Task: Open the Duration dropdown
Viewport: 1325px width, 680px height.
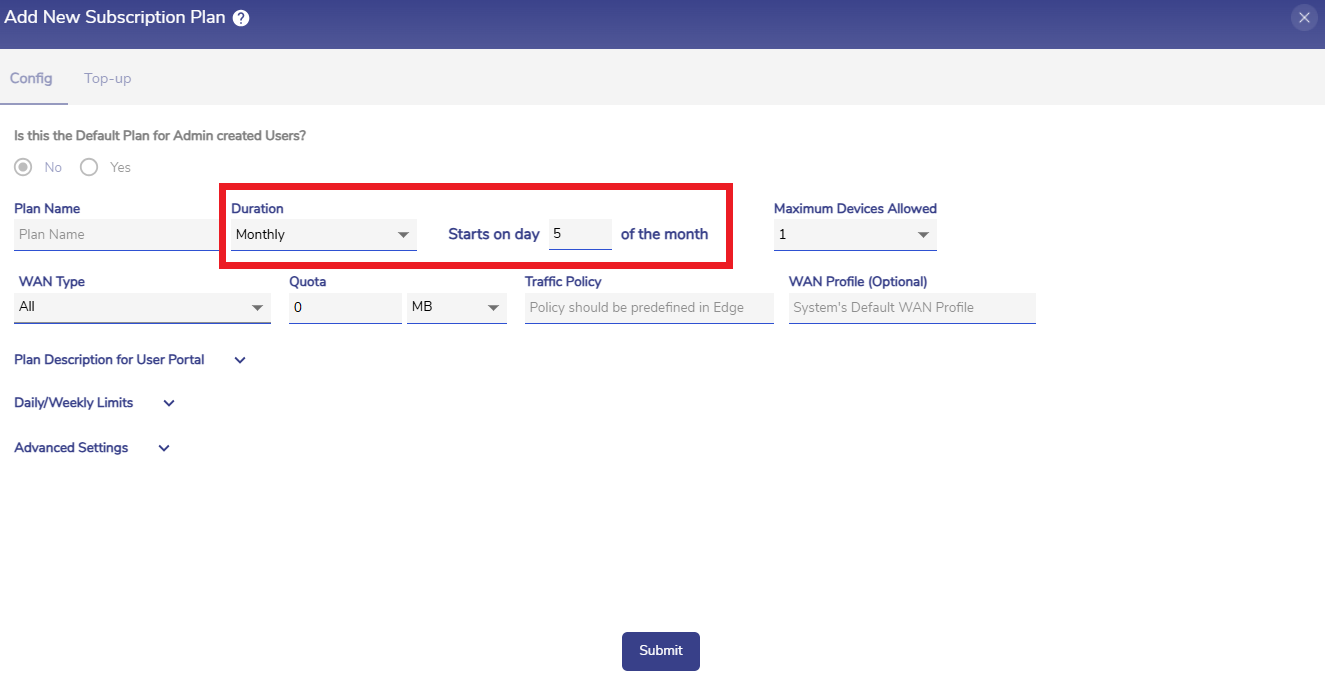Action: [x=323, y=234]
